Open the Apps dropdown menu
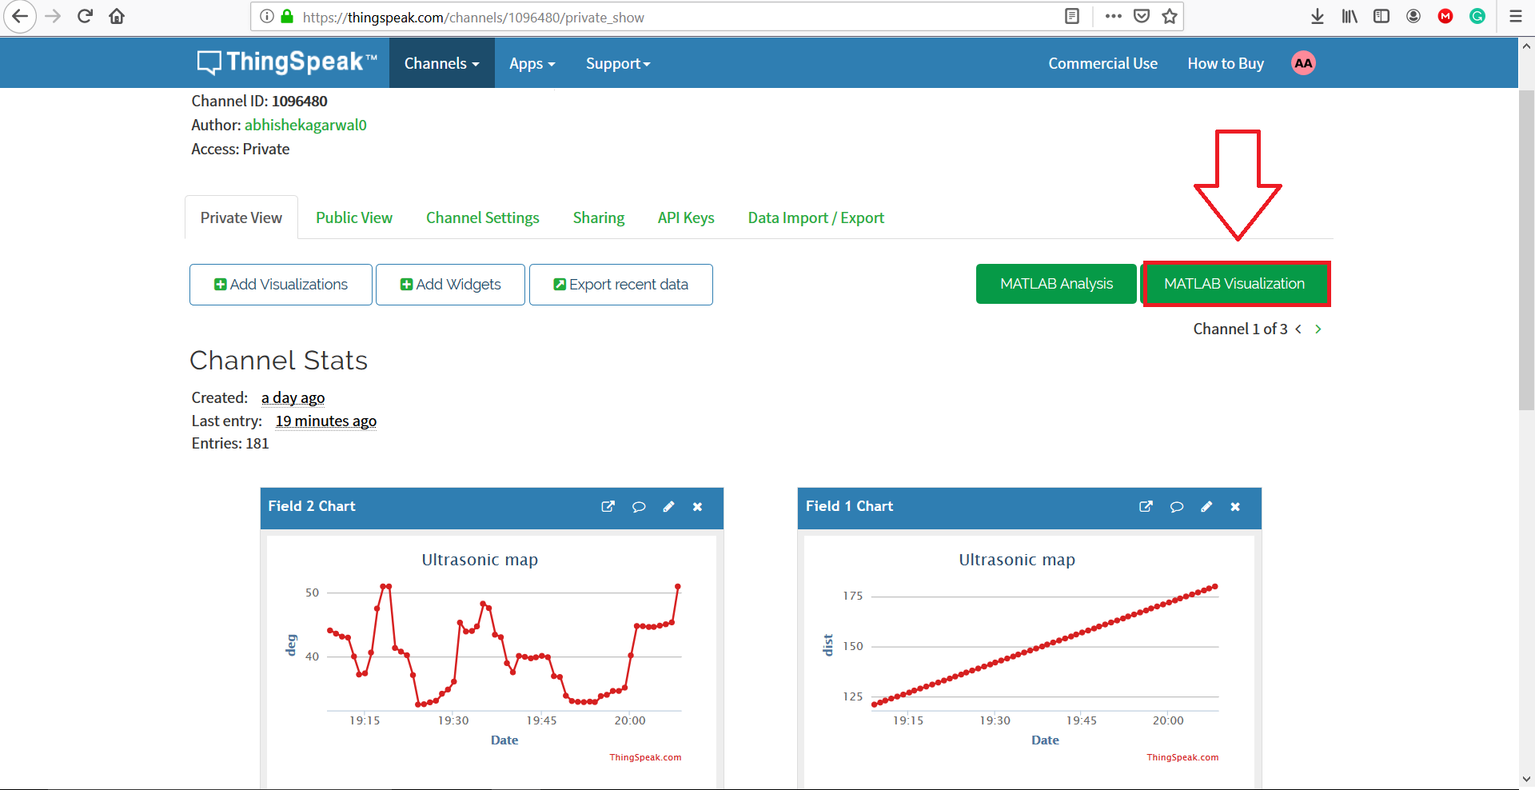 tap(531, 63)
